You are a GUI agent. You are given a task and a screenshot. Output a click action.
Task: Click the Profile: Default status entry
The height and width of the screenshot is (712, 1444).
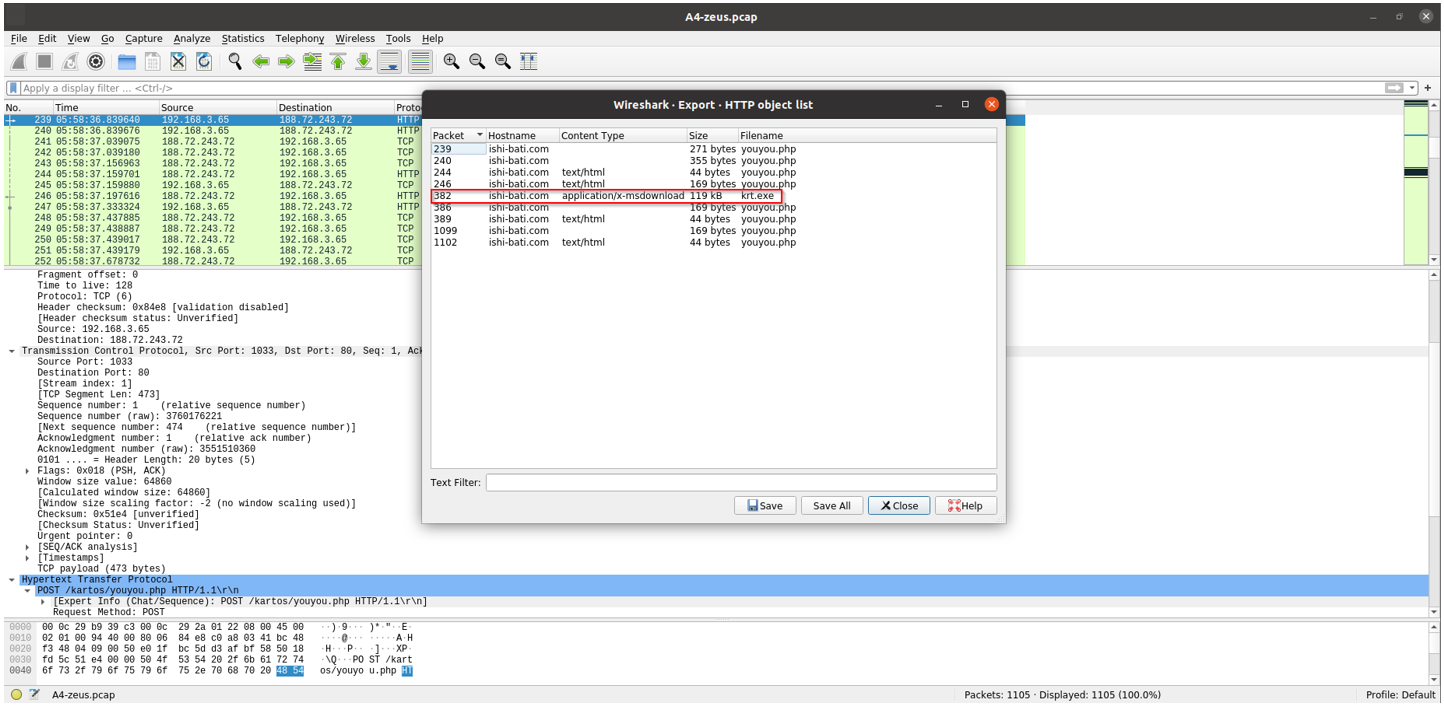coord(1400,695)
